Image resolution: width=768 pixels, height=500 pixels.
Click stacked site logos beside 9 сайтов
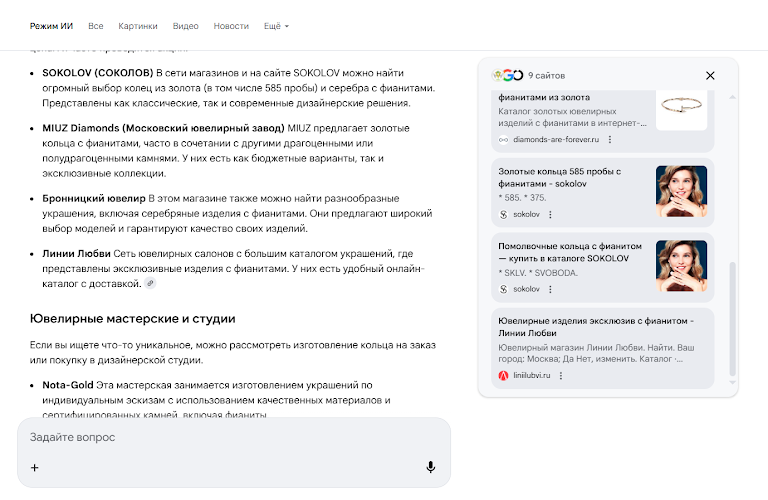(x=508, y=75)
